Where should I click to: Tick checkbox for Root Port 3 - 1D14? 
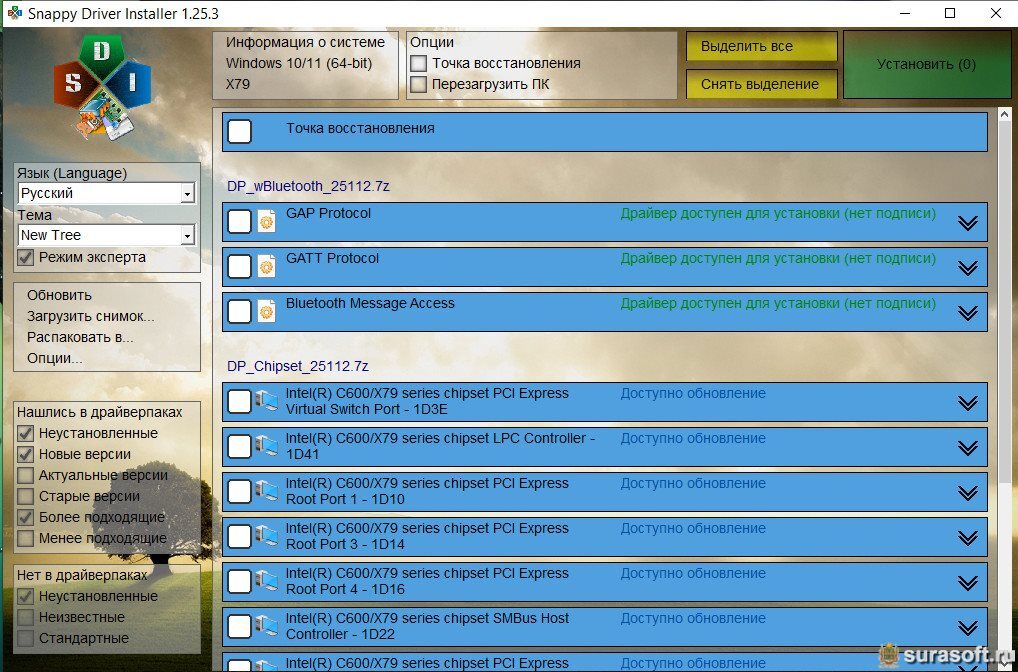pos(240,536)
